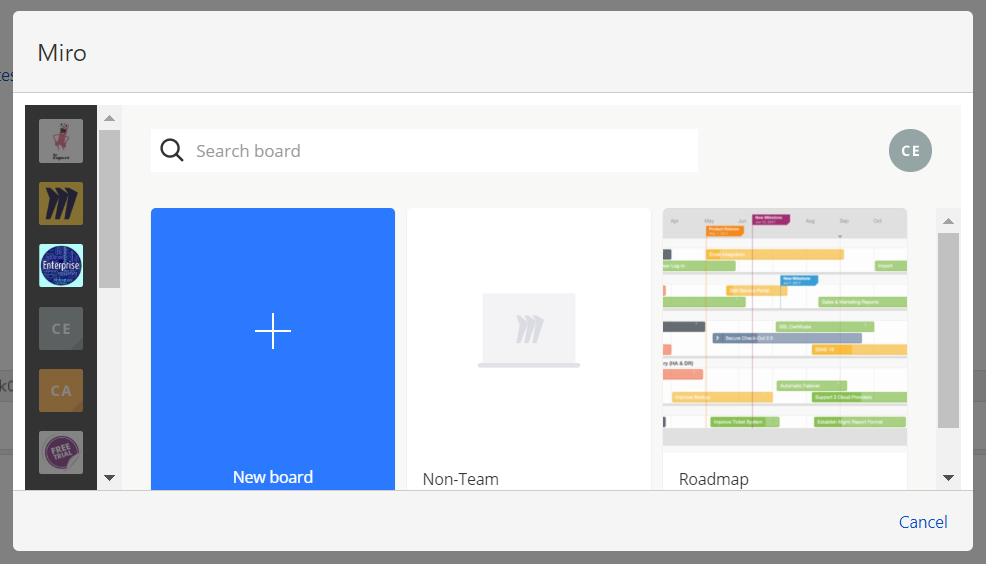986x564 pixels.
Task: Select the pink mascot team icon in sidebar
Action: 61,141
